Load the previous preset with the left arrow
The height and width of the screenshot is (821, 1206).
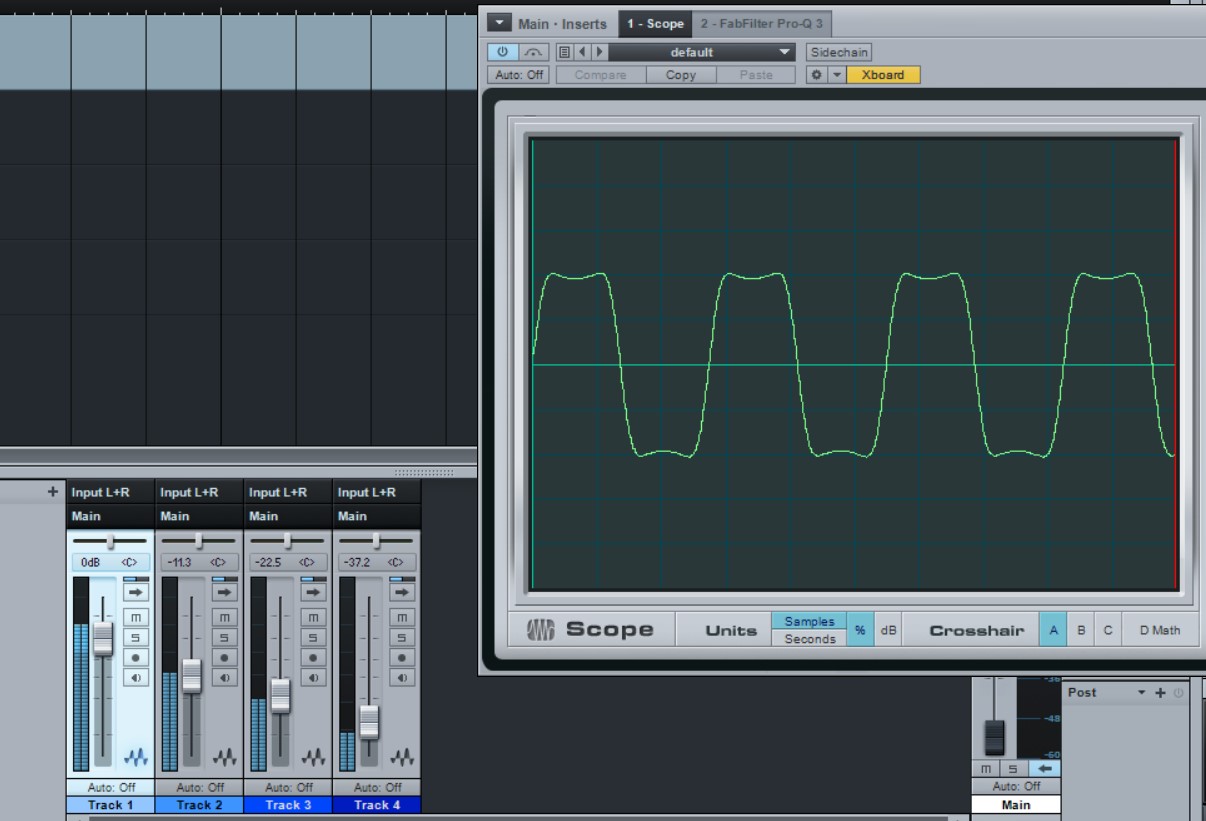click(x=583, y=52)
